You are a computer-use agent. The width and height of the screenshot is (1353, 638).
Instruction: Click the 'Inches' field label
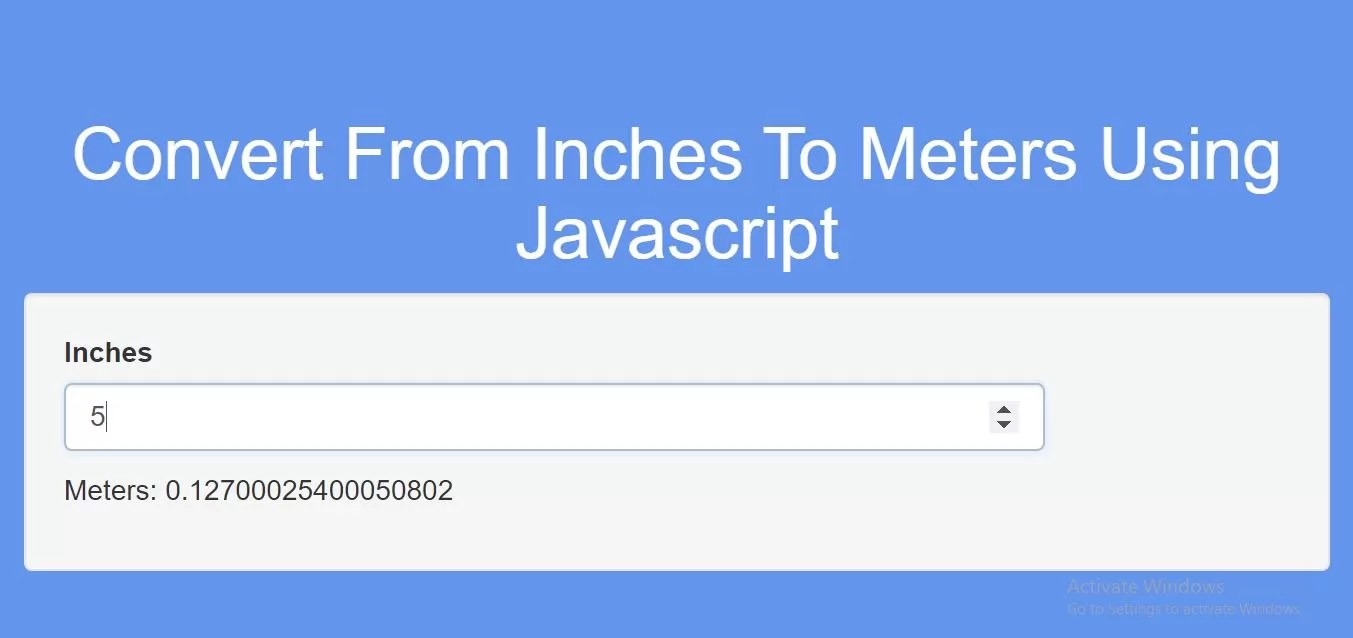107,352
